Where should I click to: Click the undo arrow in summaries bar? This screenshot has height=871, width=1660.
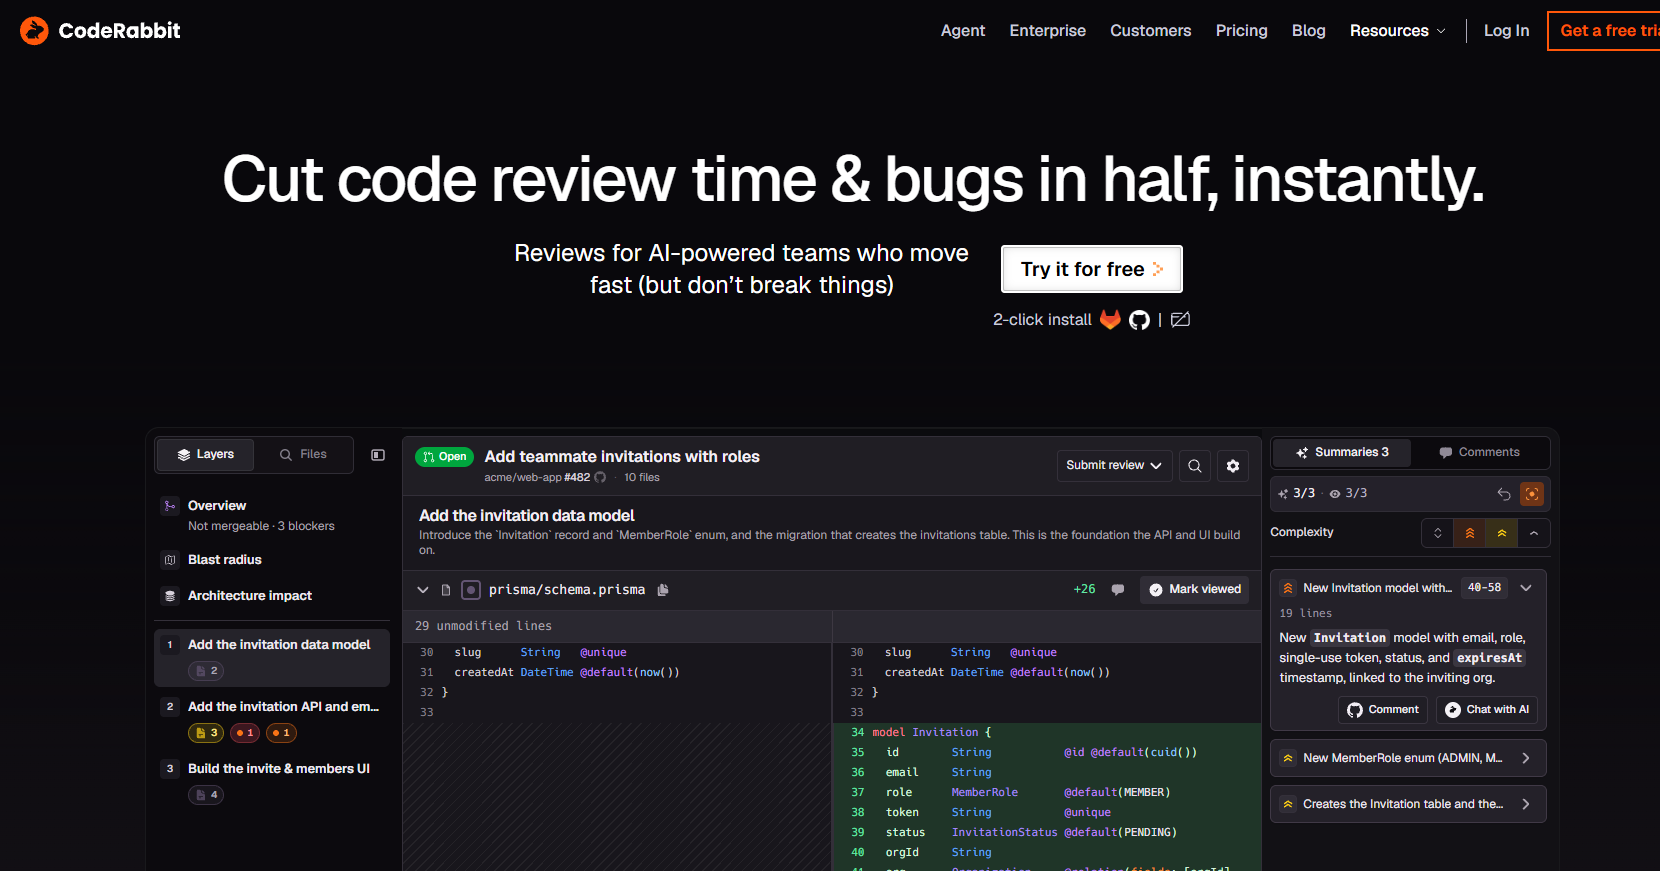1504,494
